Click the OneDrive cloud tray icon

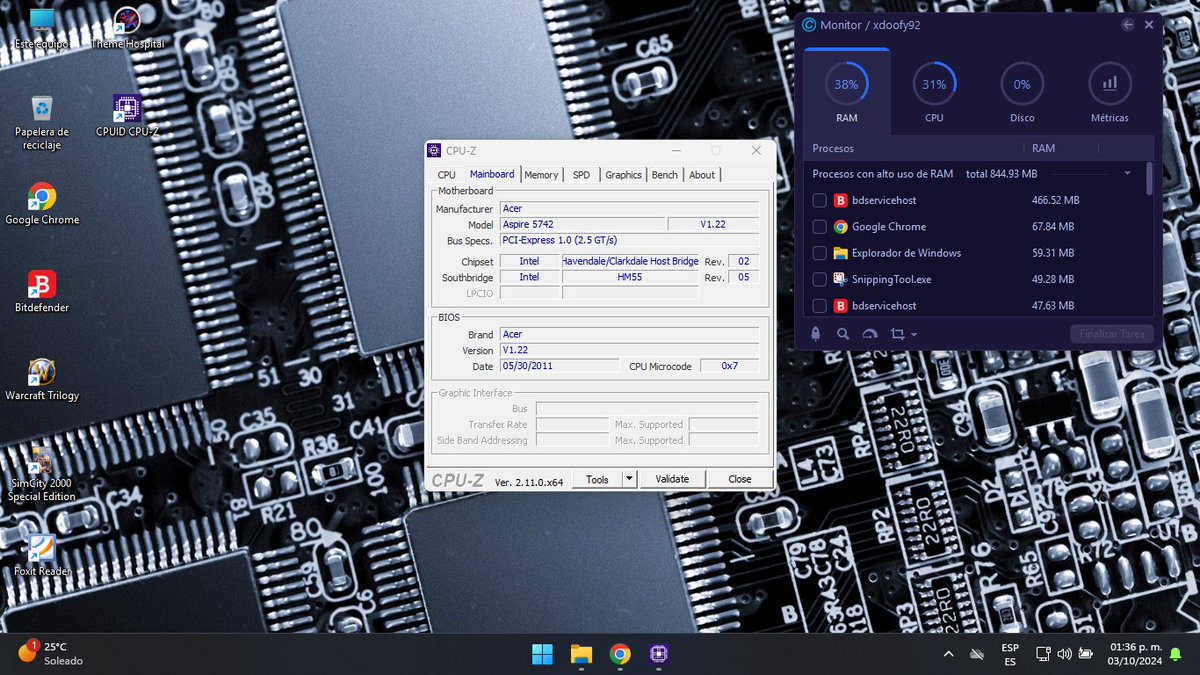click(x=976, y=654)
